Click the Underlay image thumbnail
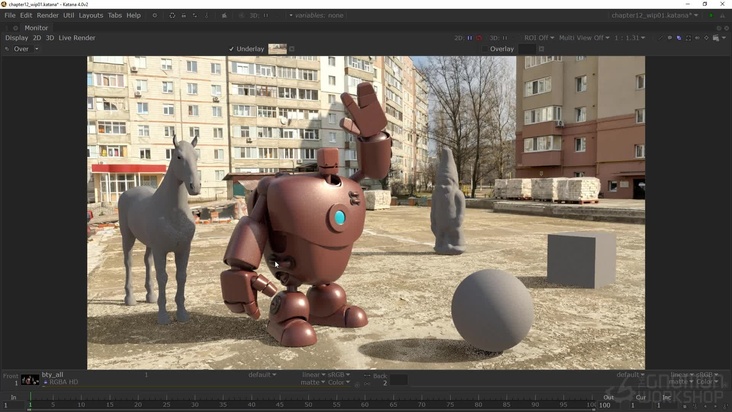Viewport: 732px width, 412px height. [277, 49]
